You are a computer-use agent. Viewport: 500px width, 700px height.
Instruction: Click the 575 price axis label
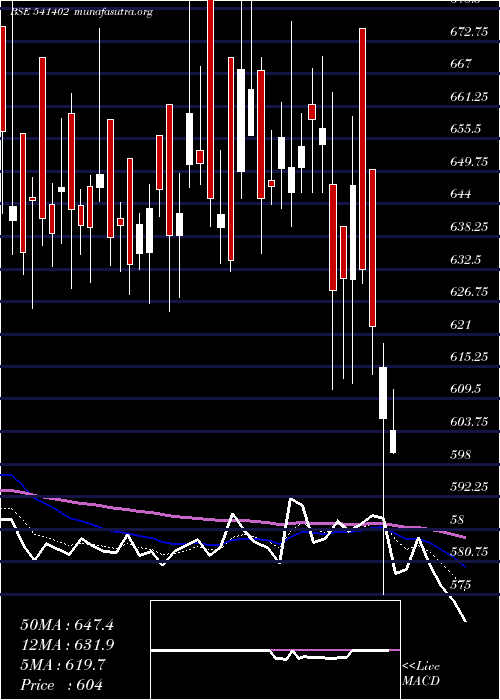461,585
